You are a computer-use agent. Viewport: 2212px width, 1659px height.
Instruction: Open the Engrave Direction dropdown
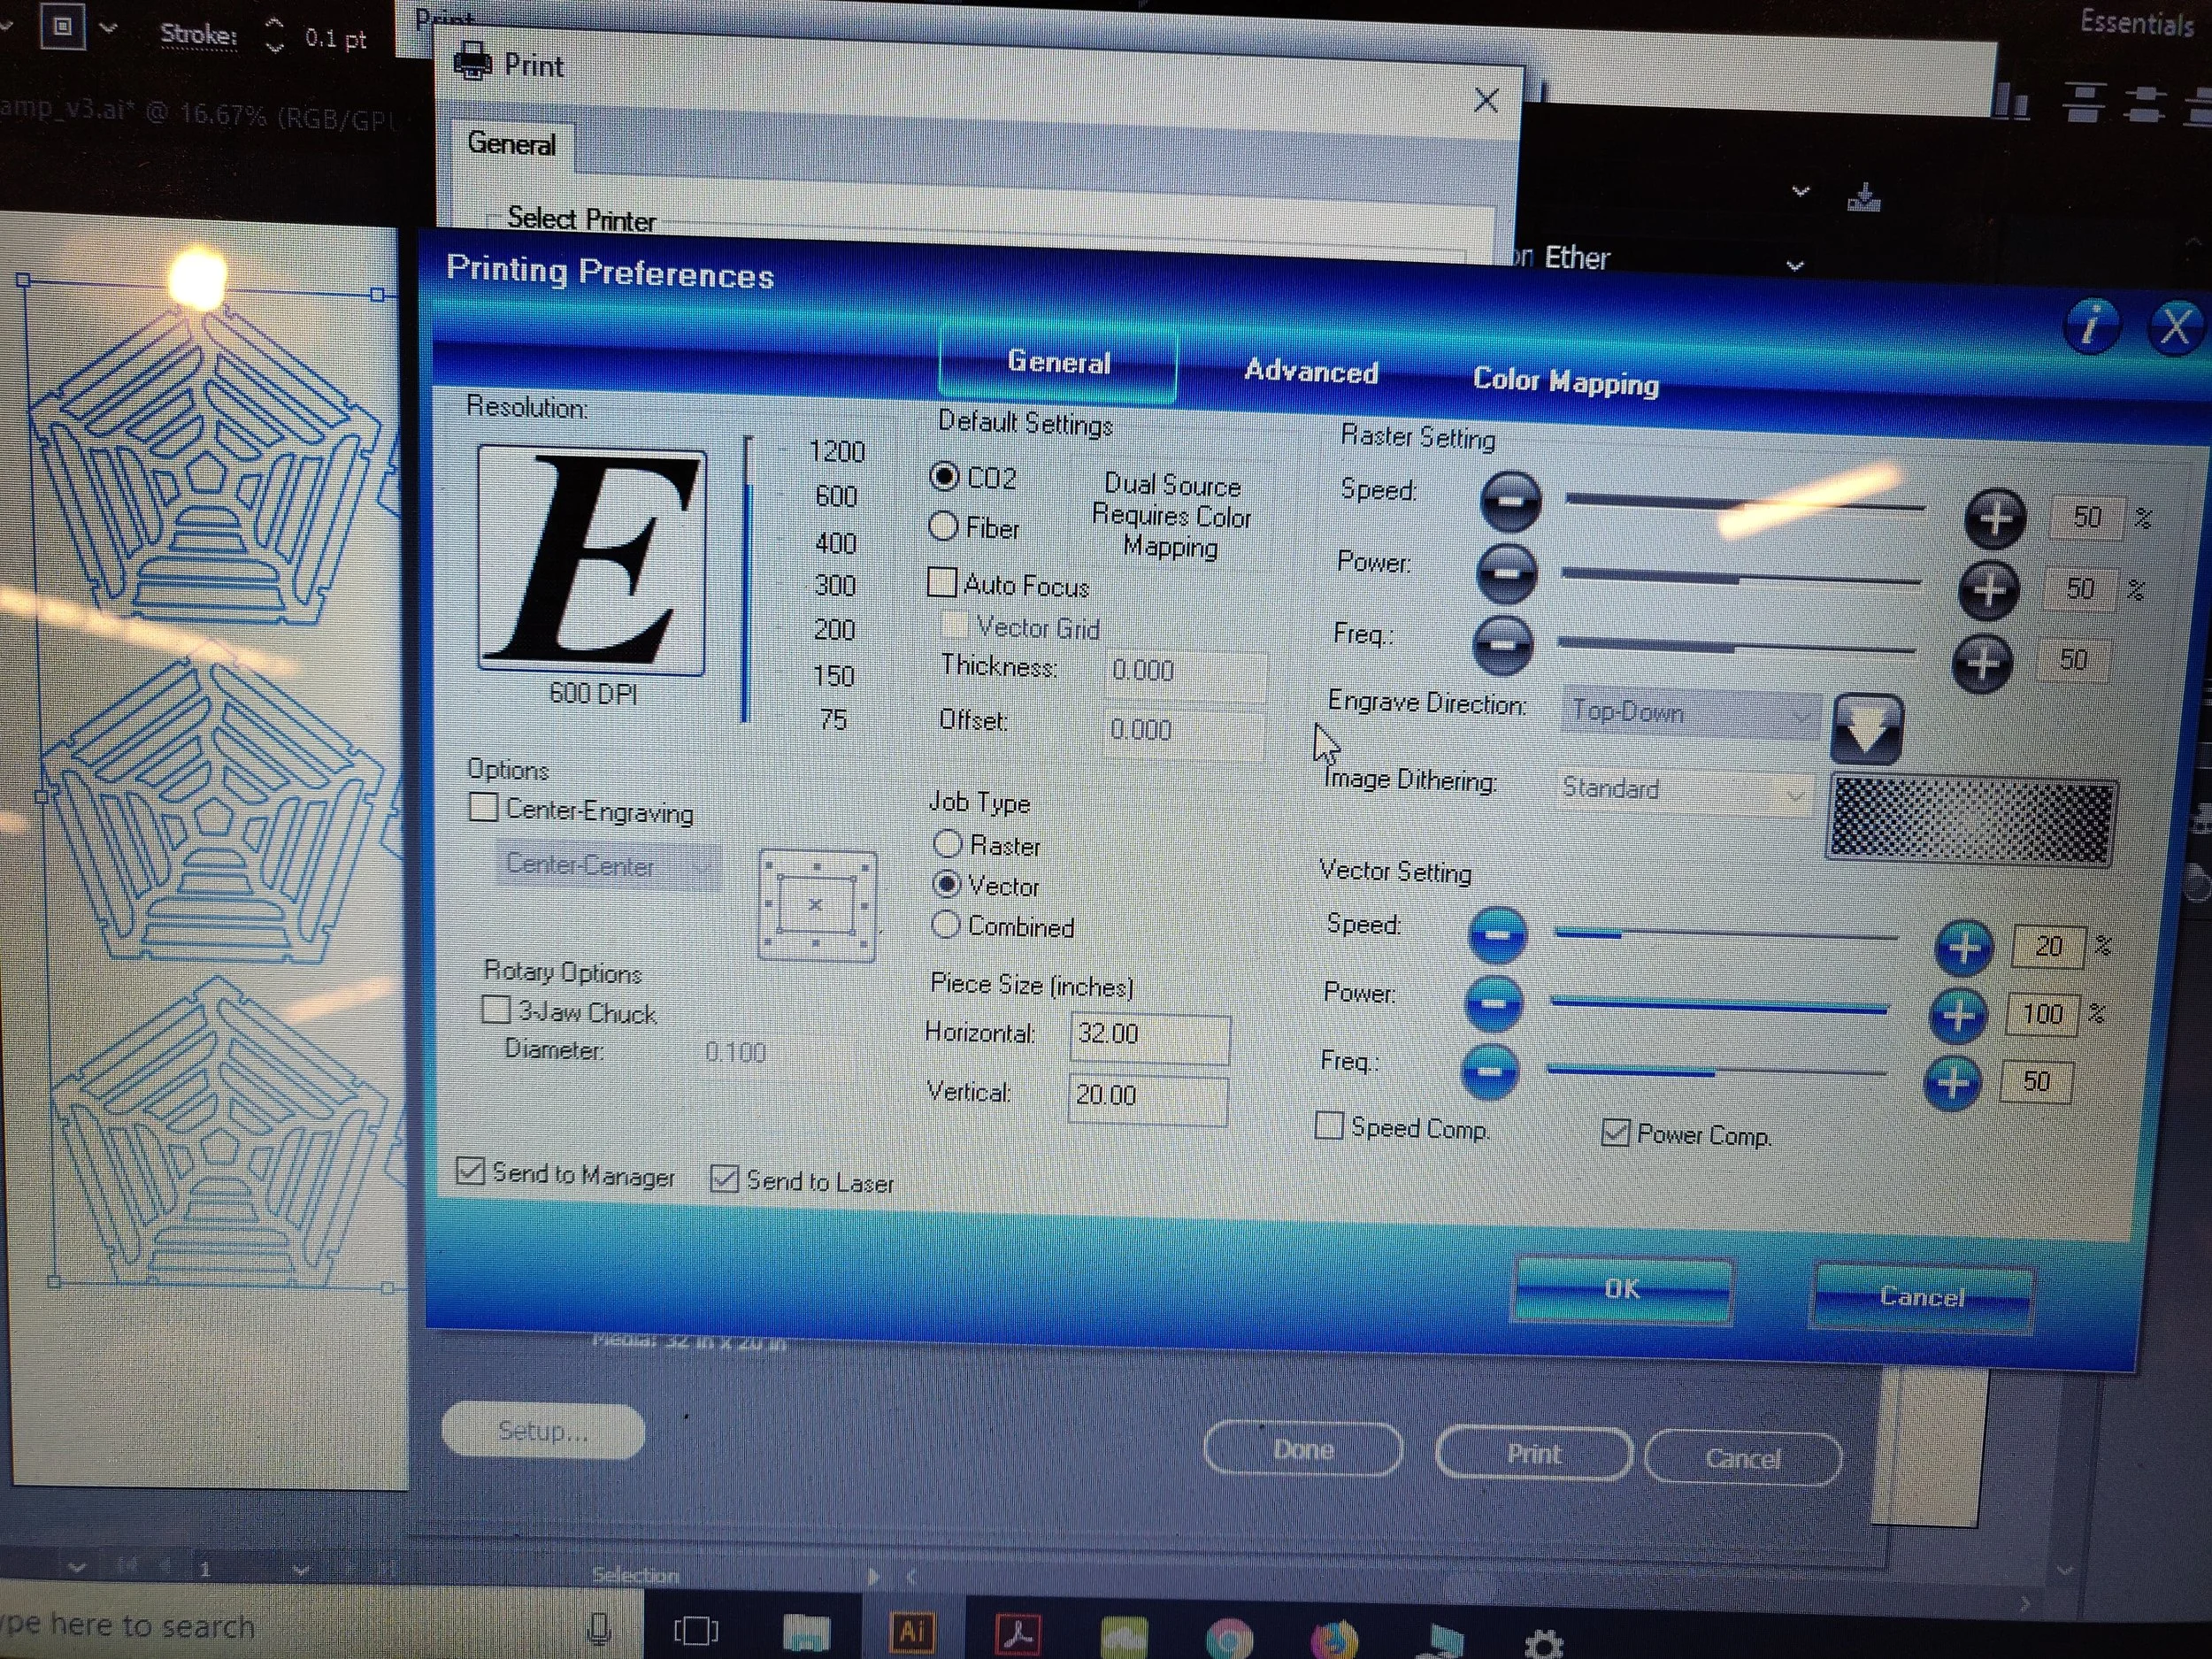pos(1690,712)
